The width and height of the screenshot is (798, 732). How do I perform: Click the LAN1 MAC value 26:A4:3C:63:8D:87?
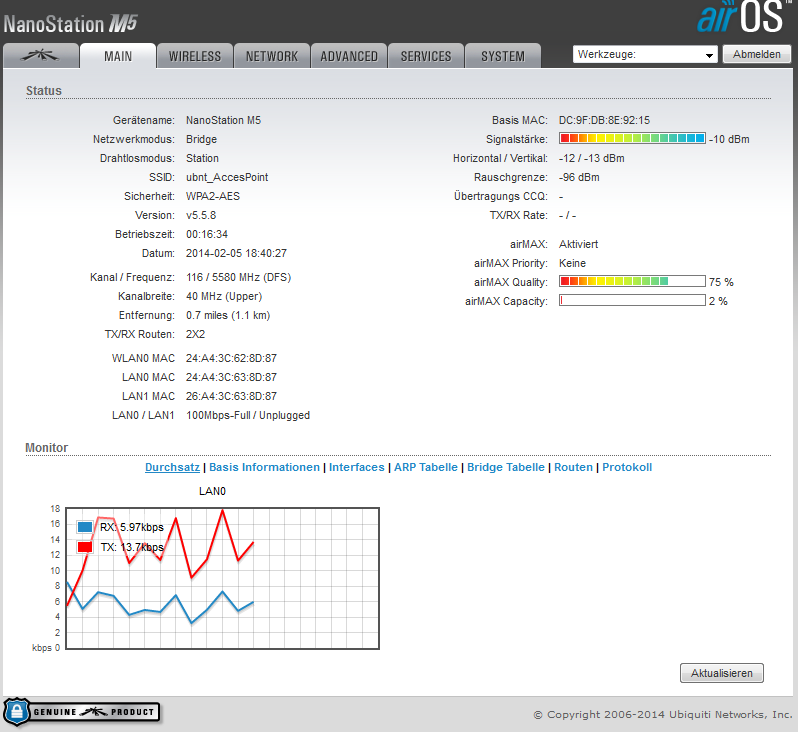coord(231,396)
